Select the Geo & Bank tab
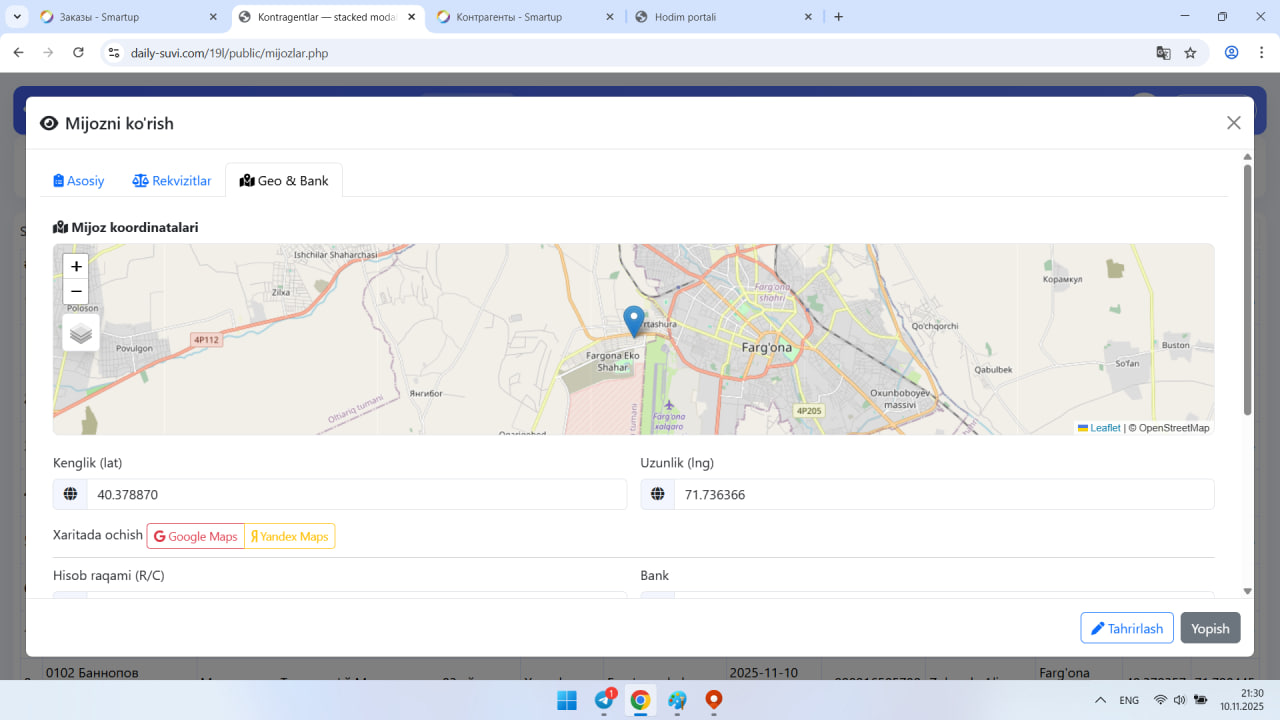This screenshot has height=720, width=1280. coord(284,181)
